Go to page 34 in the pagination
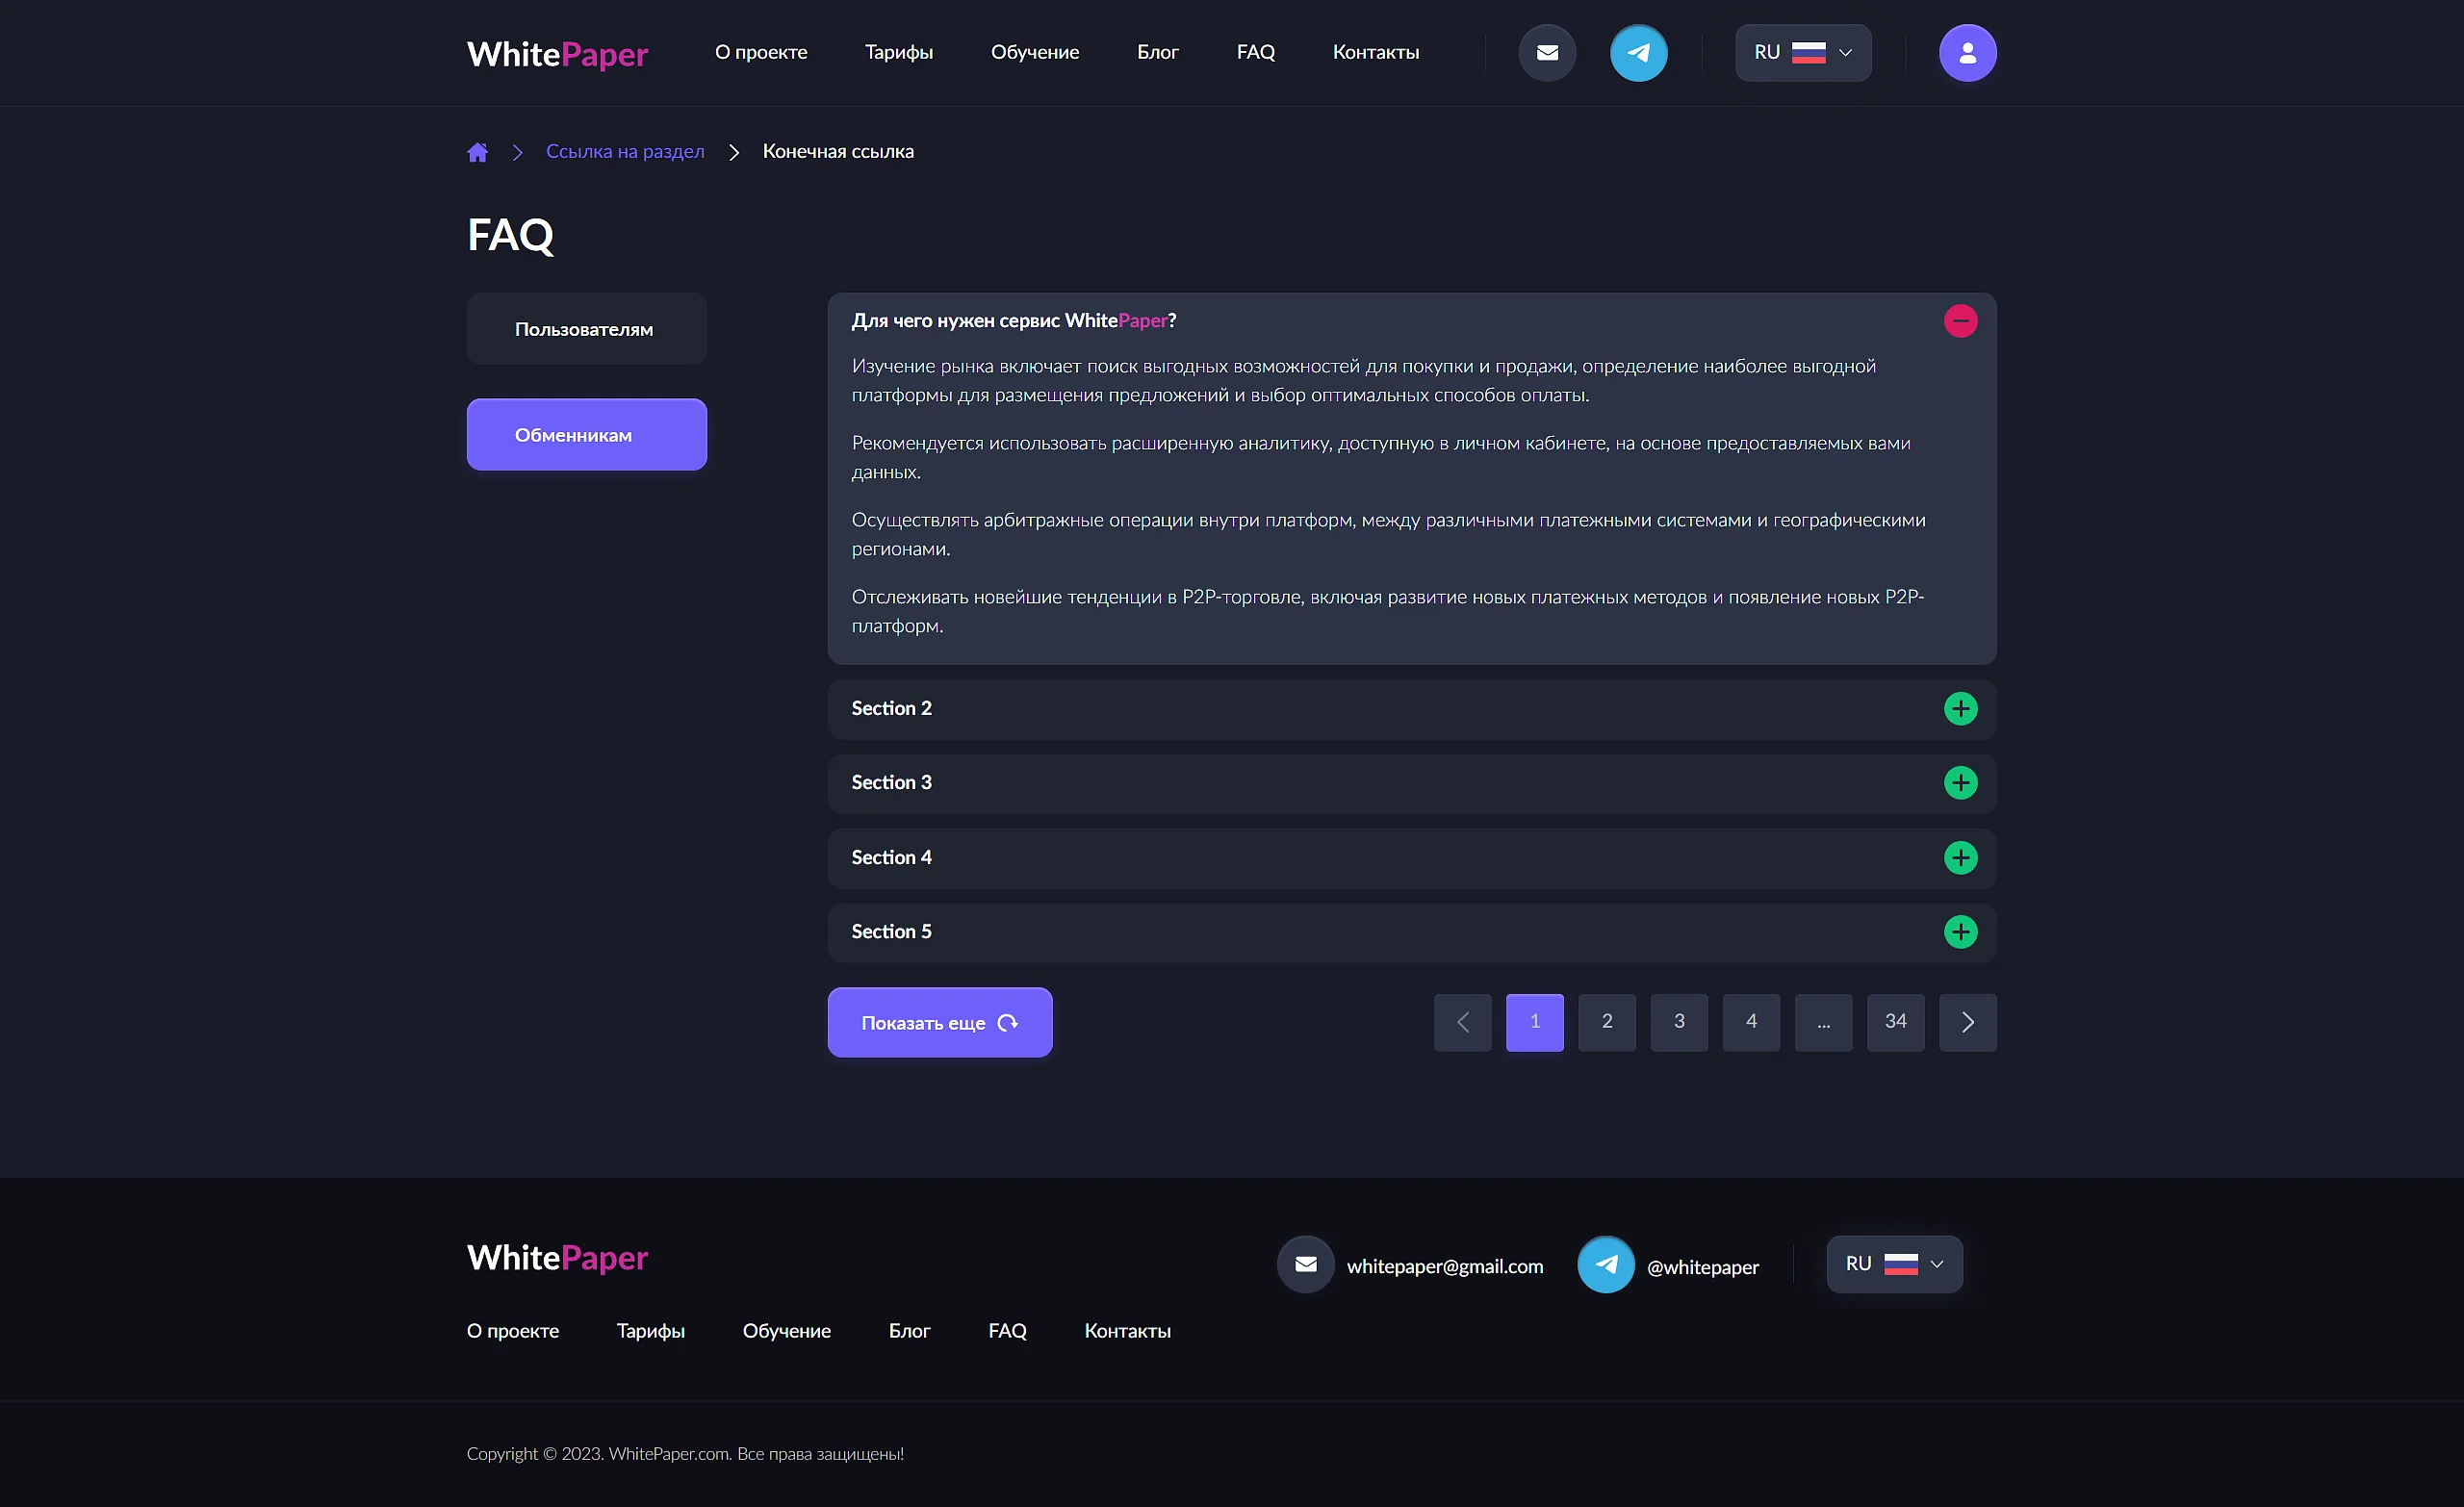 1895,1022
